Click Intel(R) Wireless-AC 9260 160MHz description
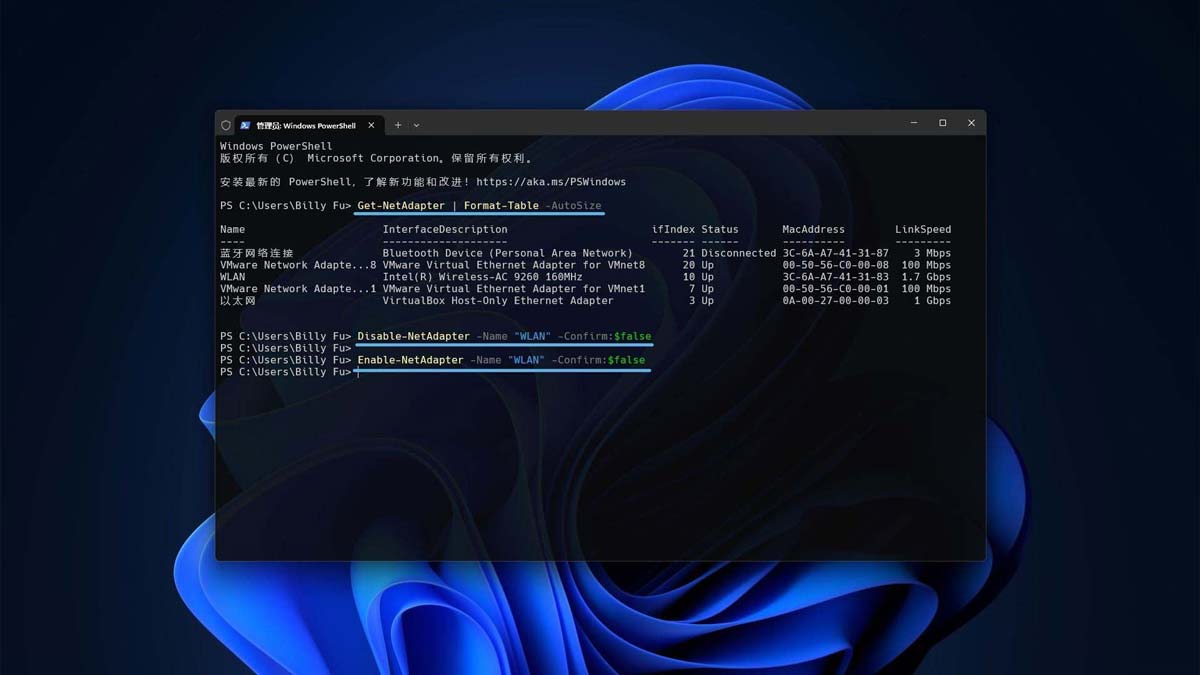1200x675 pixels. [482, 277]
